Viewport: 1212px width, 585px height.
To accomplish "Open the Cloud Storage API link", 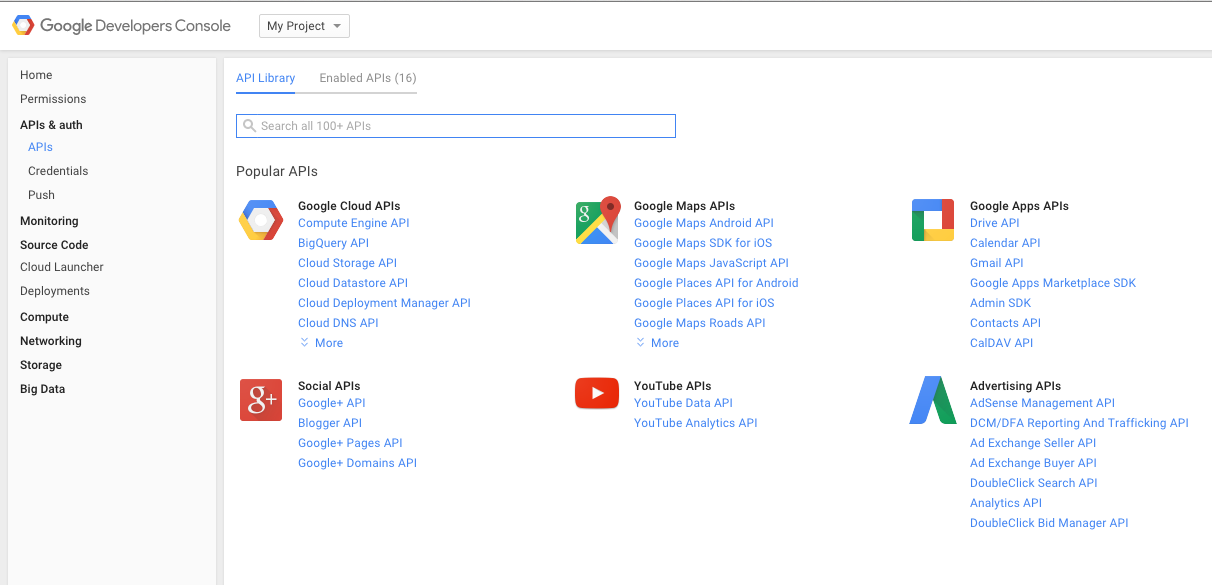I will click(347, 263).
